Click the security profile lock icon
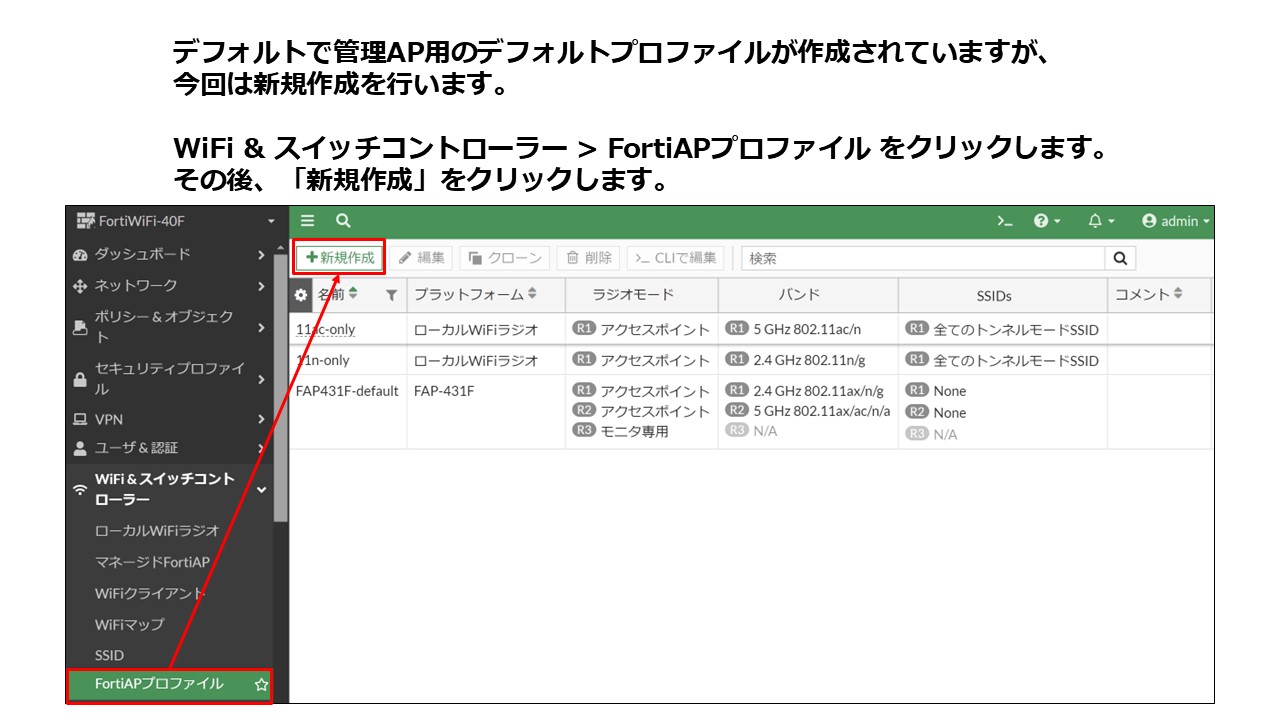The image size is (1280, 720). coord(81,380)
